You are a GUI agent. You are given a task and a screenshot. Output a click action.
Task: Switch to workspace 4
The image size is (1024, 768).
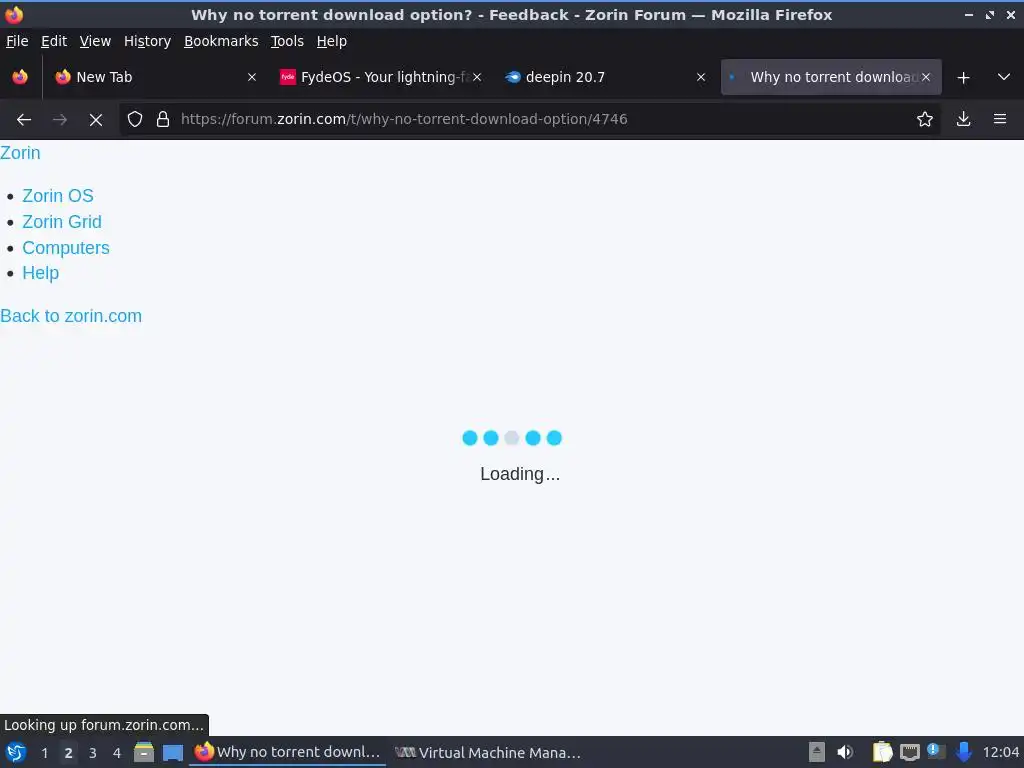[x=117, y=753]
